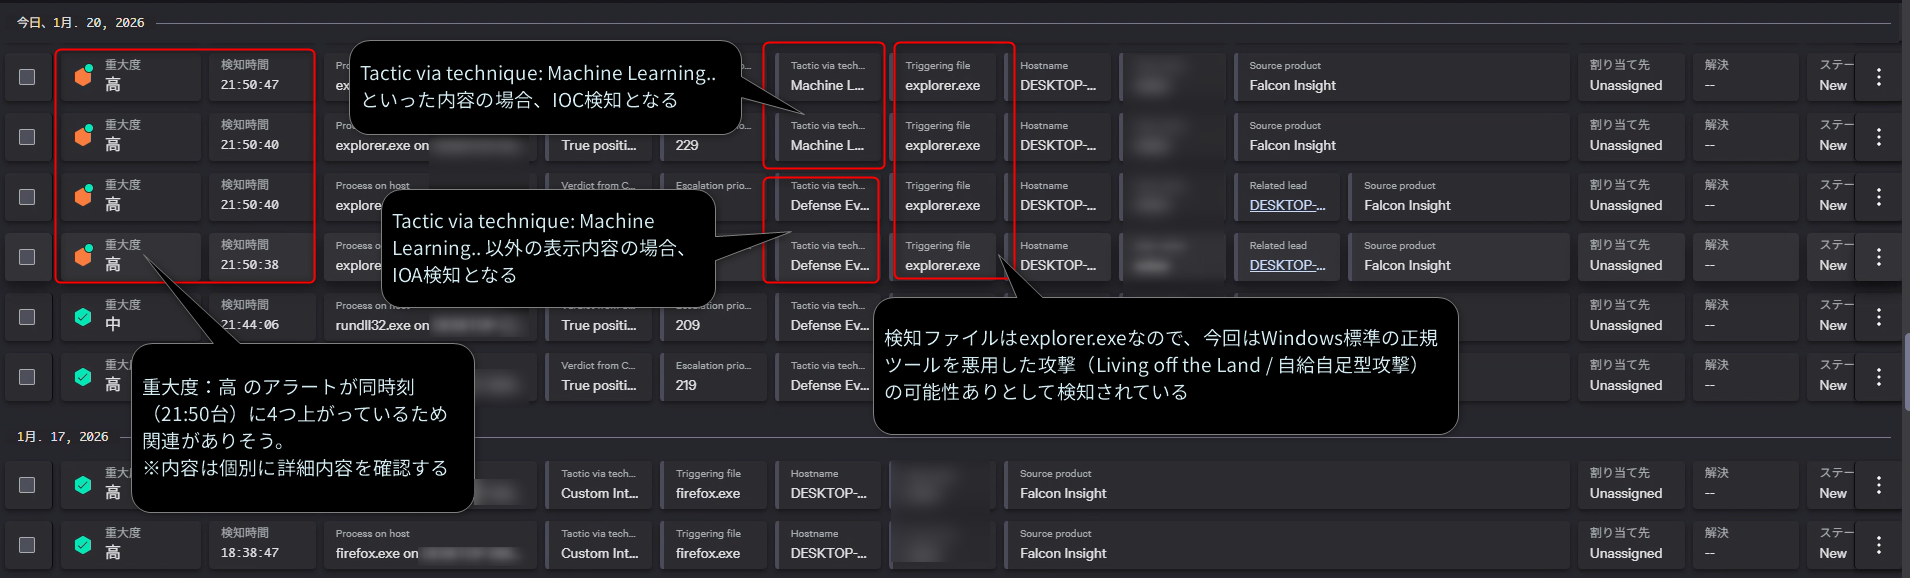This screenshot has width=1910, height=578.
Task: Open the three-dot menu for the 18:38:47 firefox.exe detection
Action: [x=1878, y=544]
